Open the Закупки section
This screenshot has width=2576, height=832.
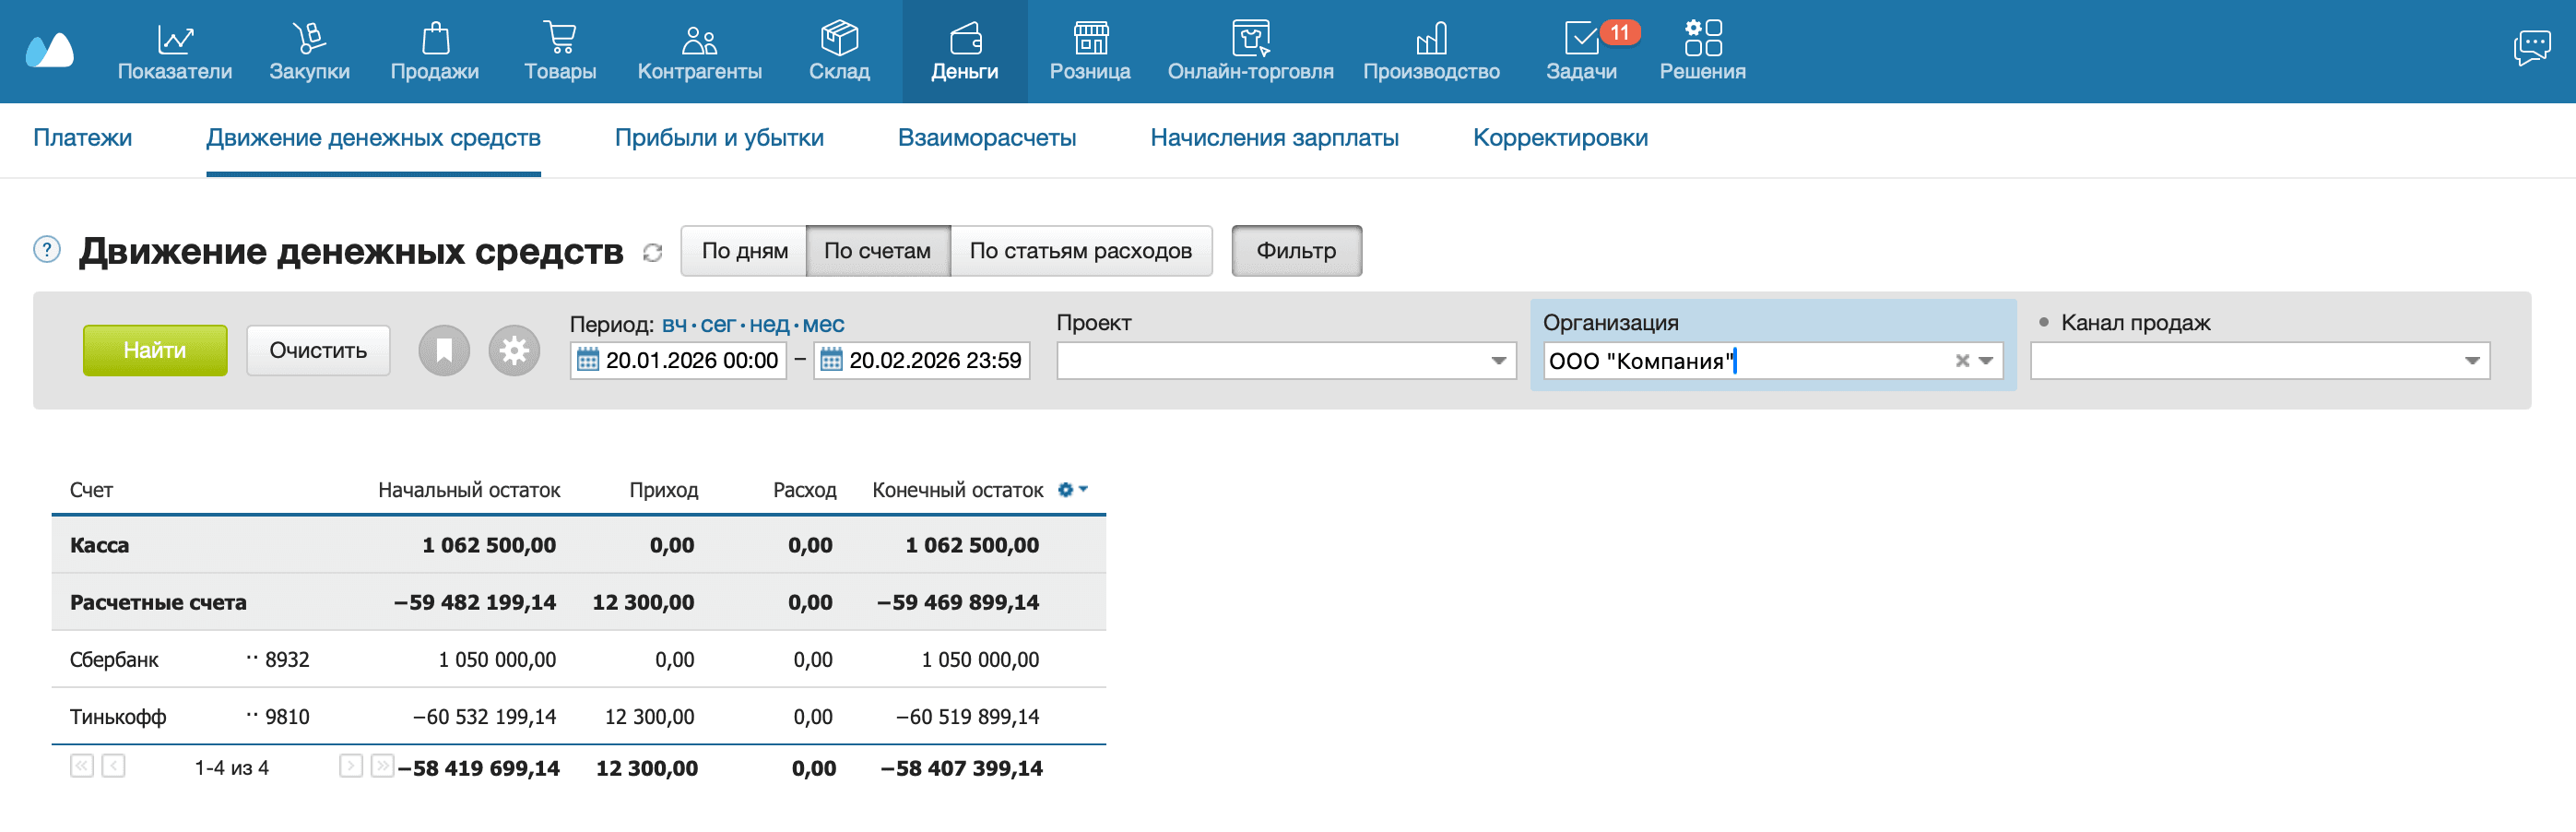(309, 50)
